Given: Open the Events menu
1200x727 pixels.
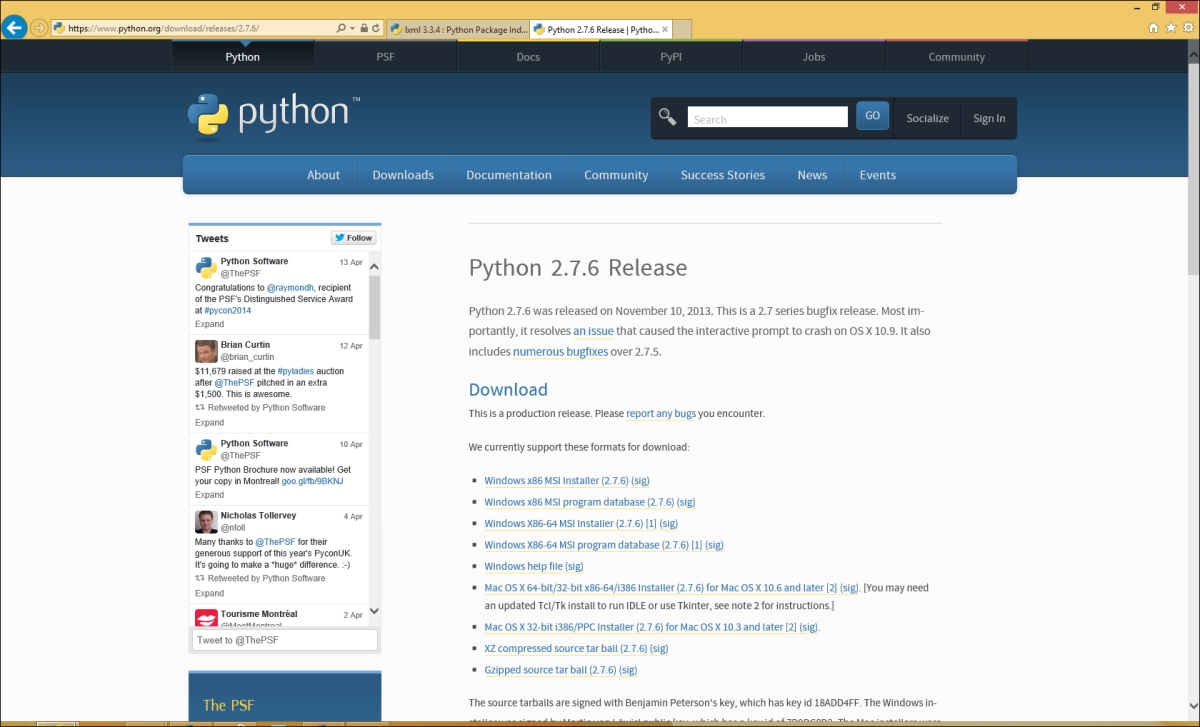Looking at the screenshot, I should 878,175.
